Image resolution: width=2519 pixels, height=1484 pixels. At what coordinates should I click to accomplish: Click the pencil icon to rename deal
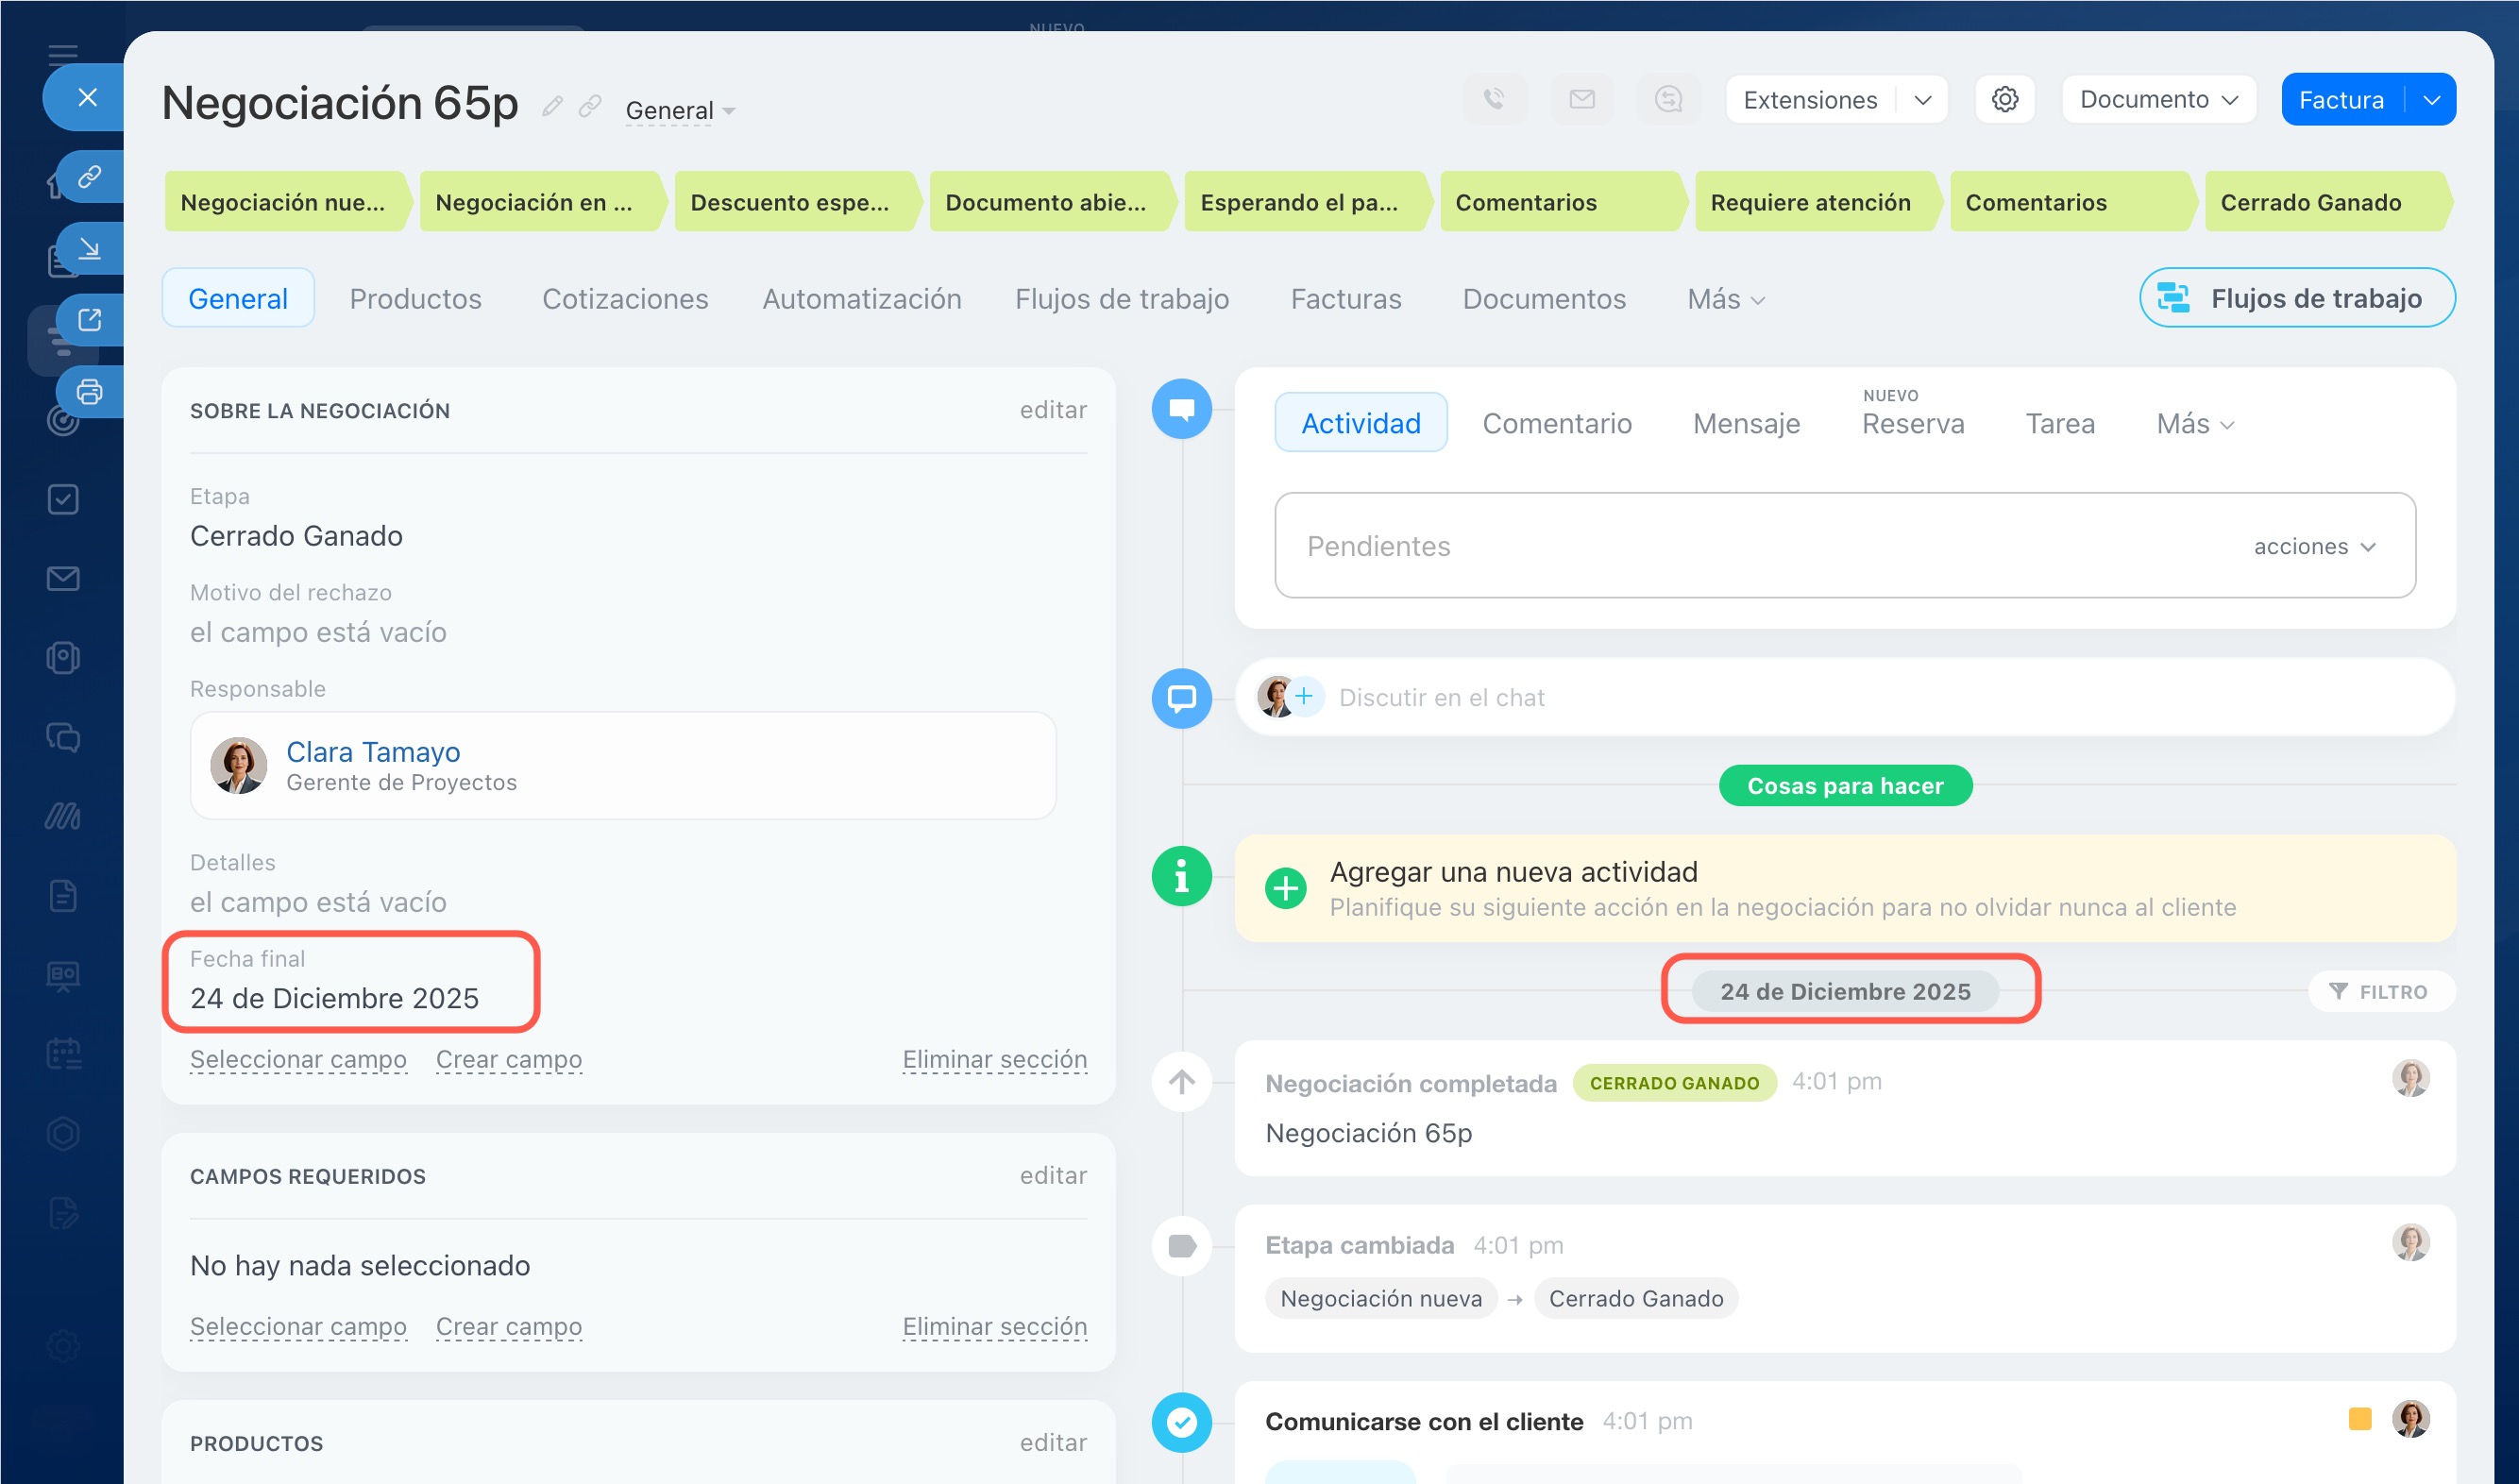(x=552, y=106)
